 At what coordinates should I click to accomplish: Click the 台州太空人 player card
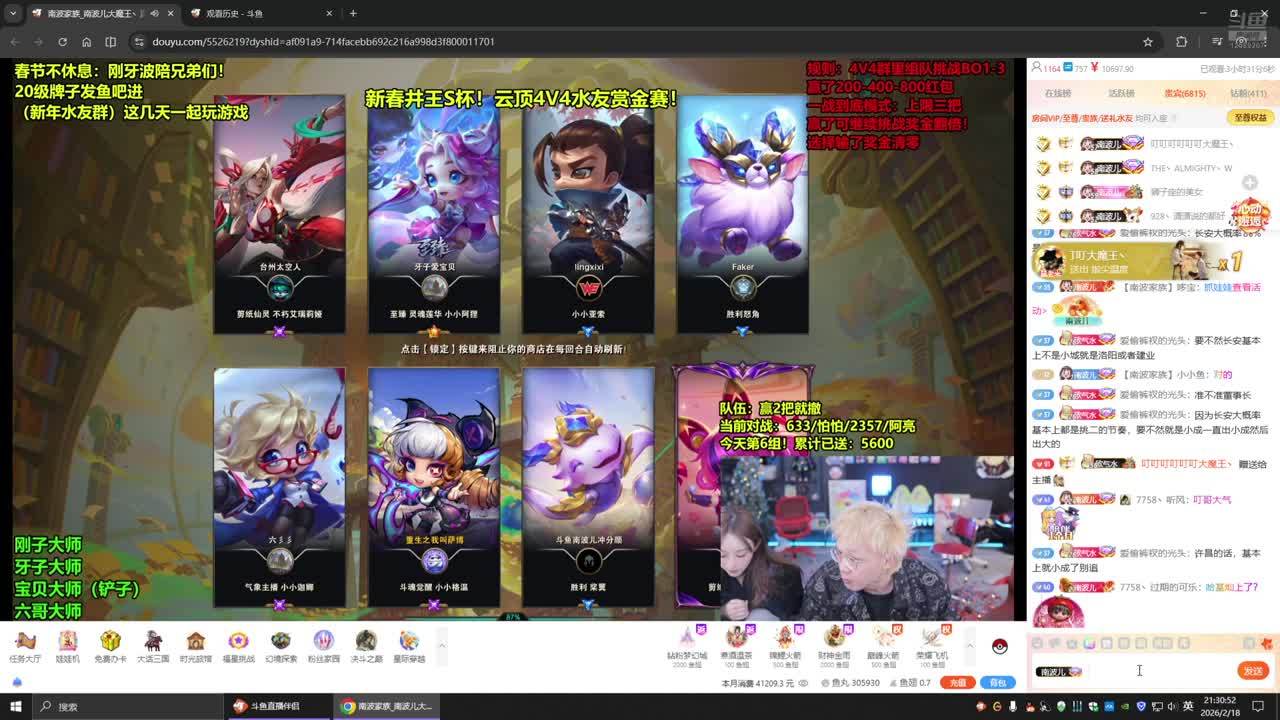pos(279,215)
